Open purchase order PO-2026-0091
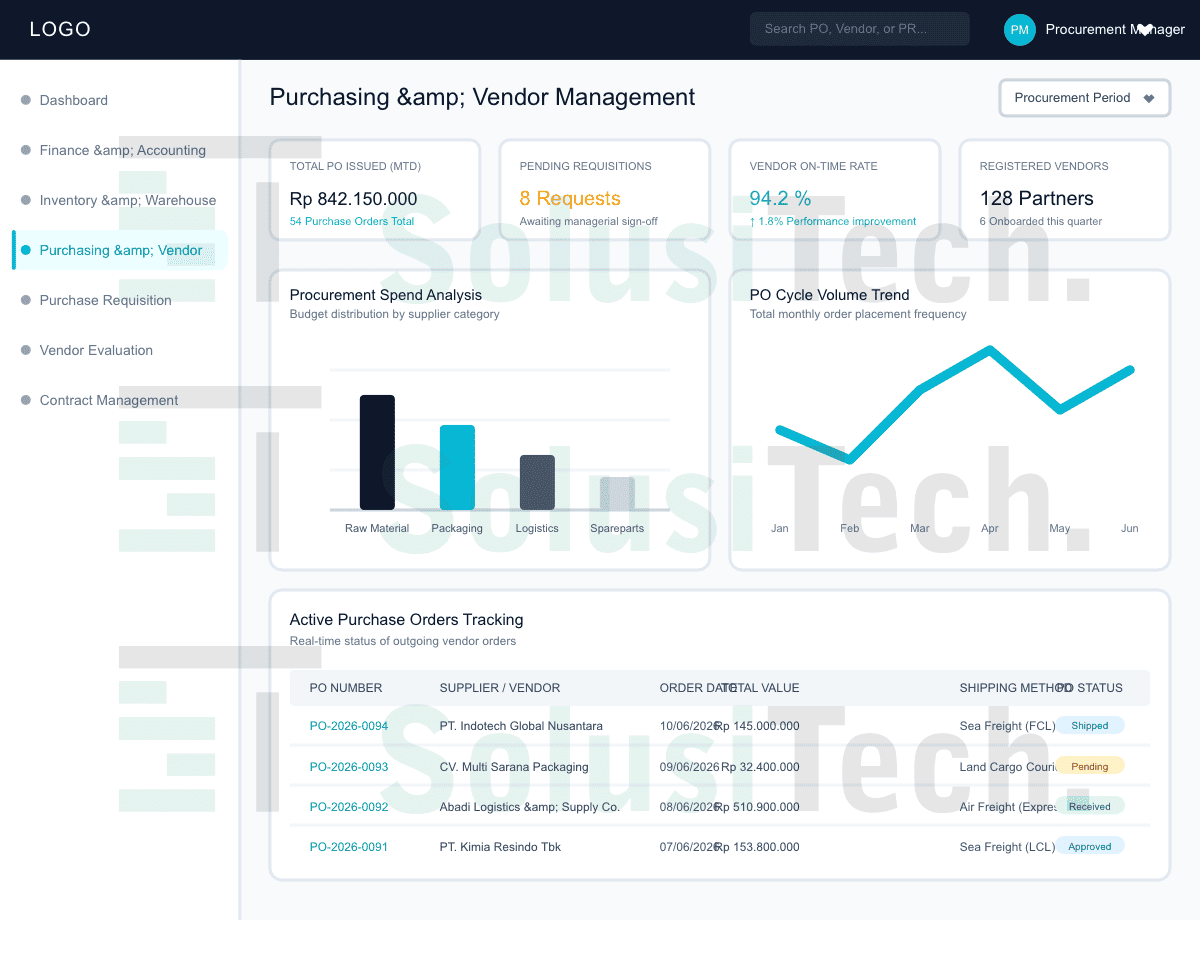Screen dimensions: 1200x960 (349, 847)
